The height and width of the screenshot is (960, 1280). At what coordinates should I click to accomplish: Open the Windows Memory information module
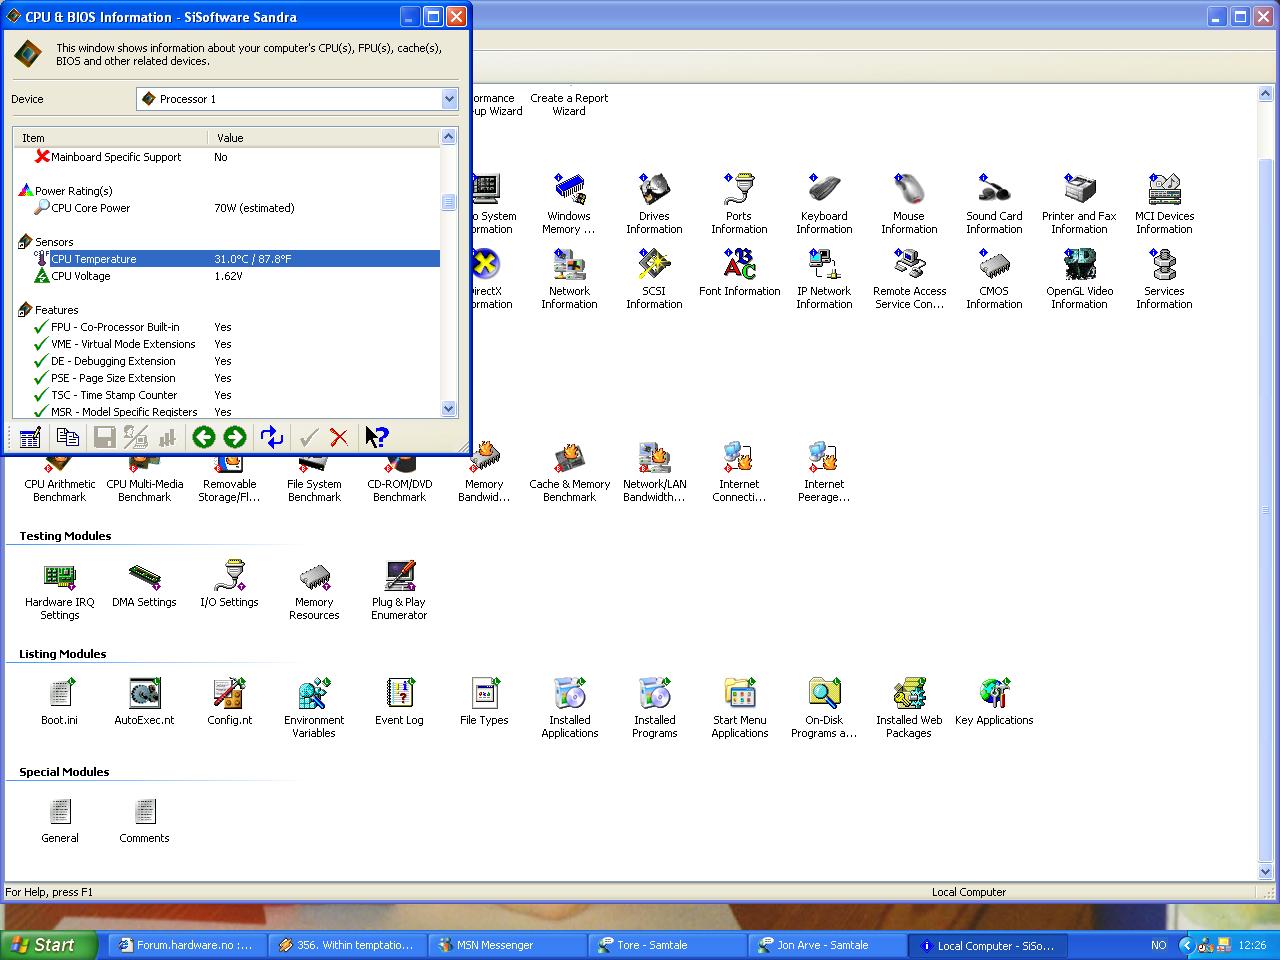point(569,203)
